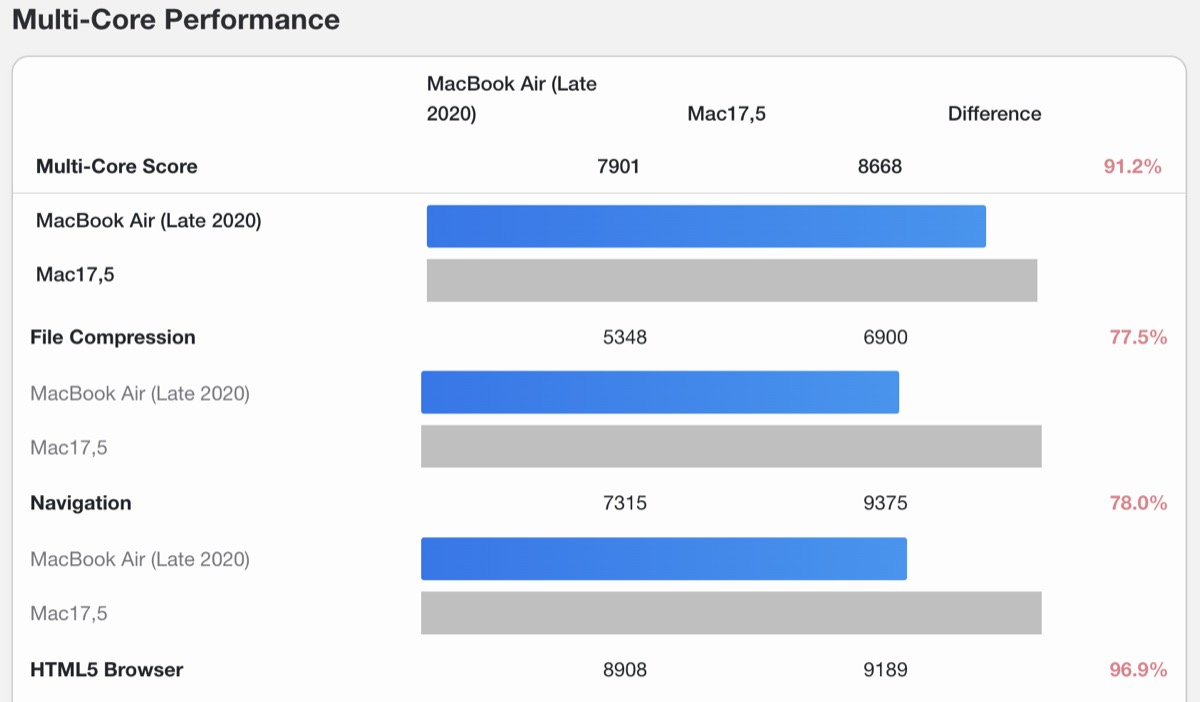Click the Mac17,5 column header
Image resolution: width=1200 pixels, height=702 pixels.
point(726,114)
